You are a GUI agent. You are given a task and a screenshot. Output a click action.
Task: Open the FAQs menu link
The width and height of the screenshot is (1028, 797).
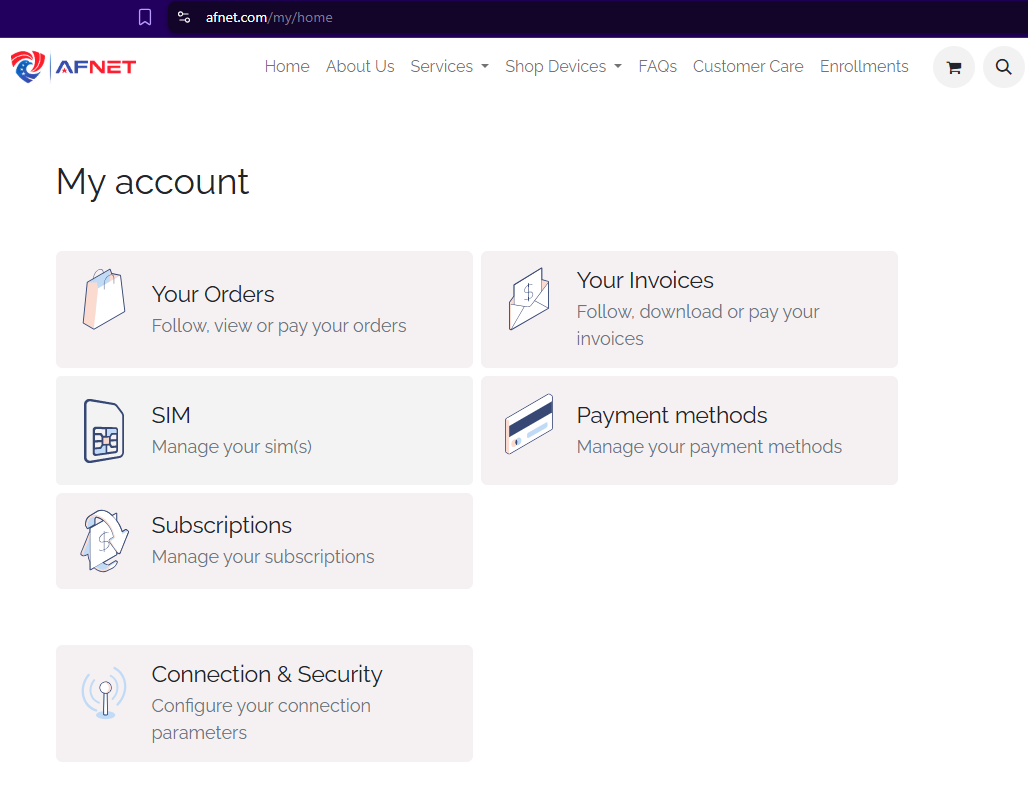(657, 67)
